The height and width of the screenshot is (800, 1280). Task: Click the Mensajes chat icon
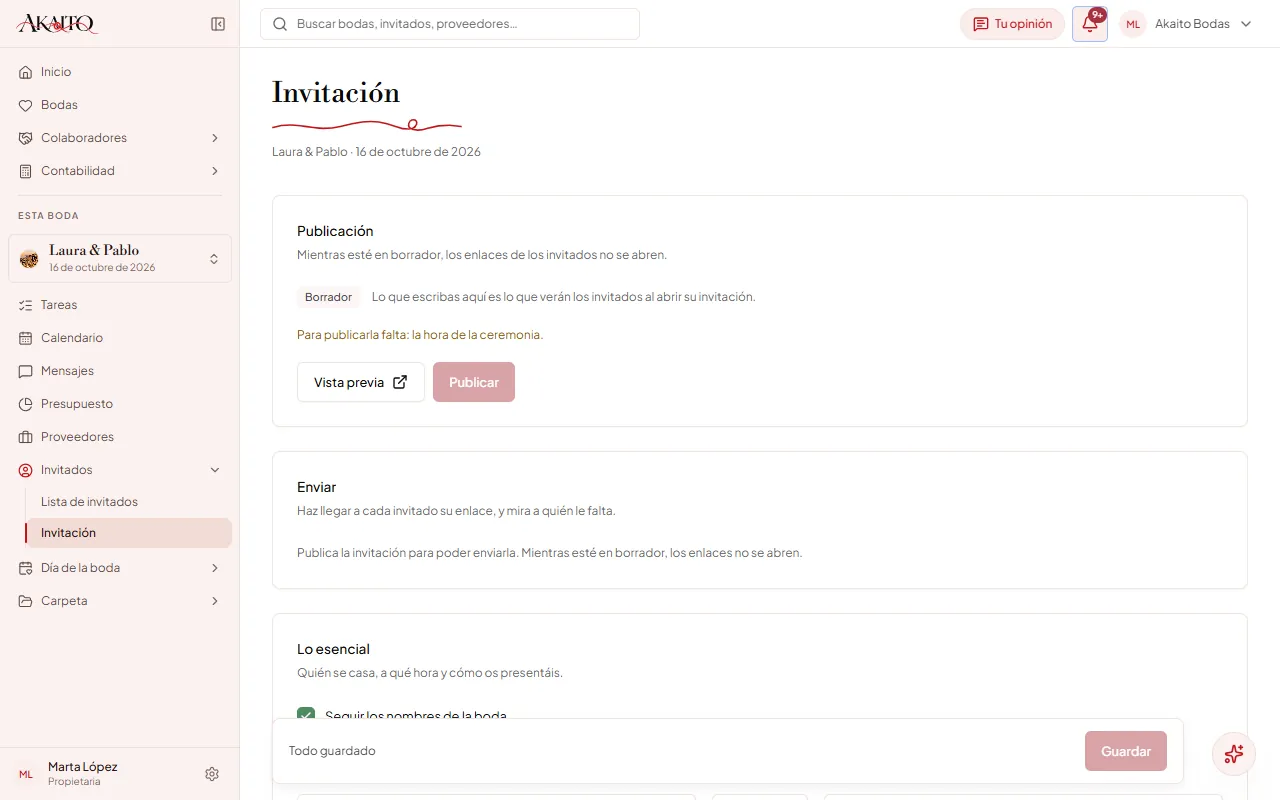(x=26, y=371)
